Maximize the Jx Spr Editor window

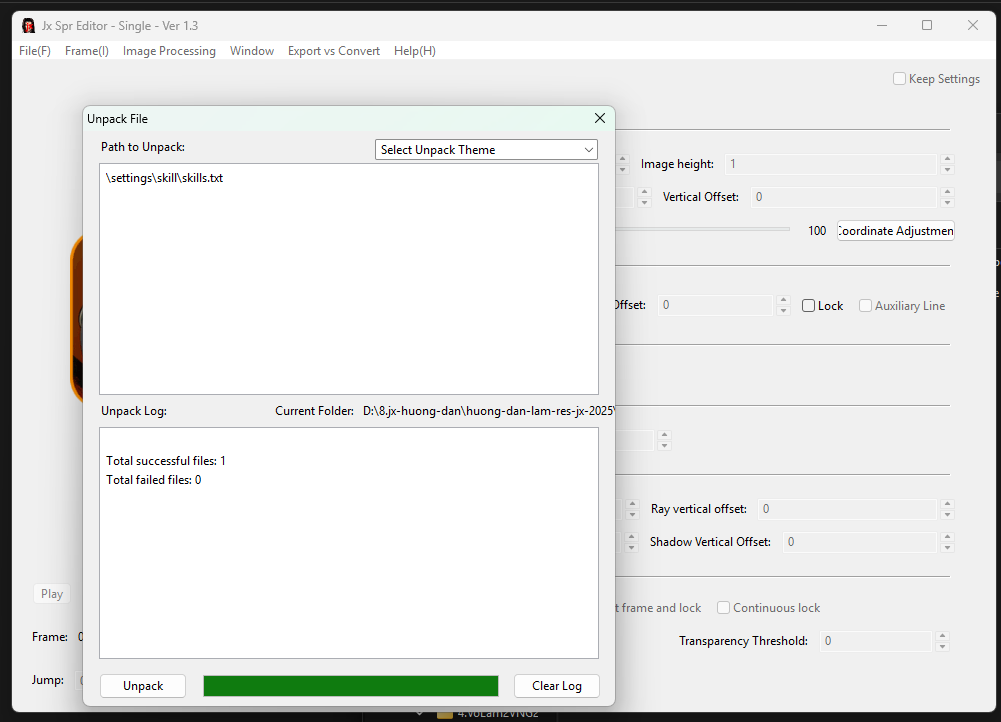point(927,25)
